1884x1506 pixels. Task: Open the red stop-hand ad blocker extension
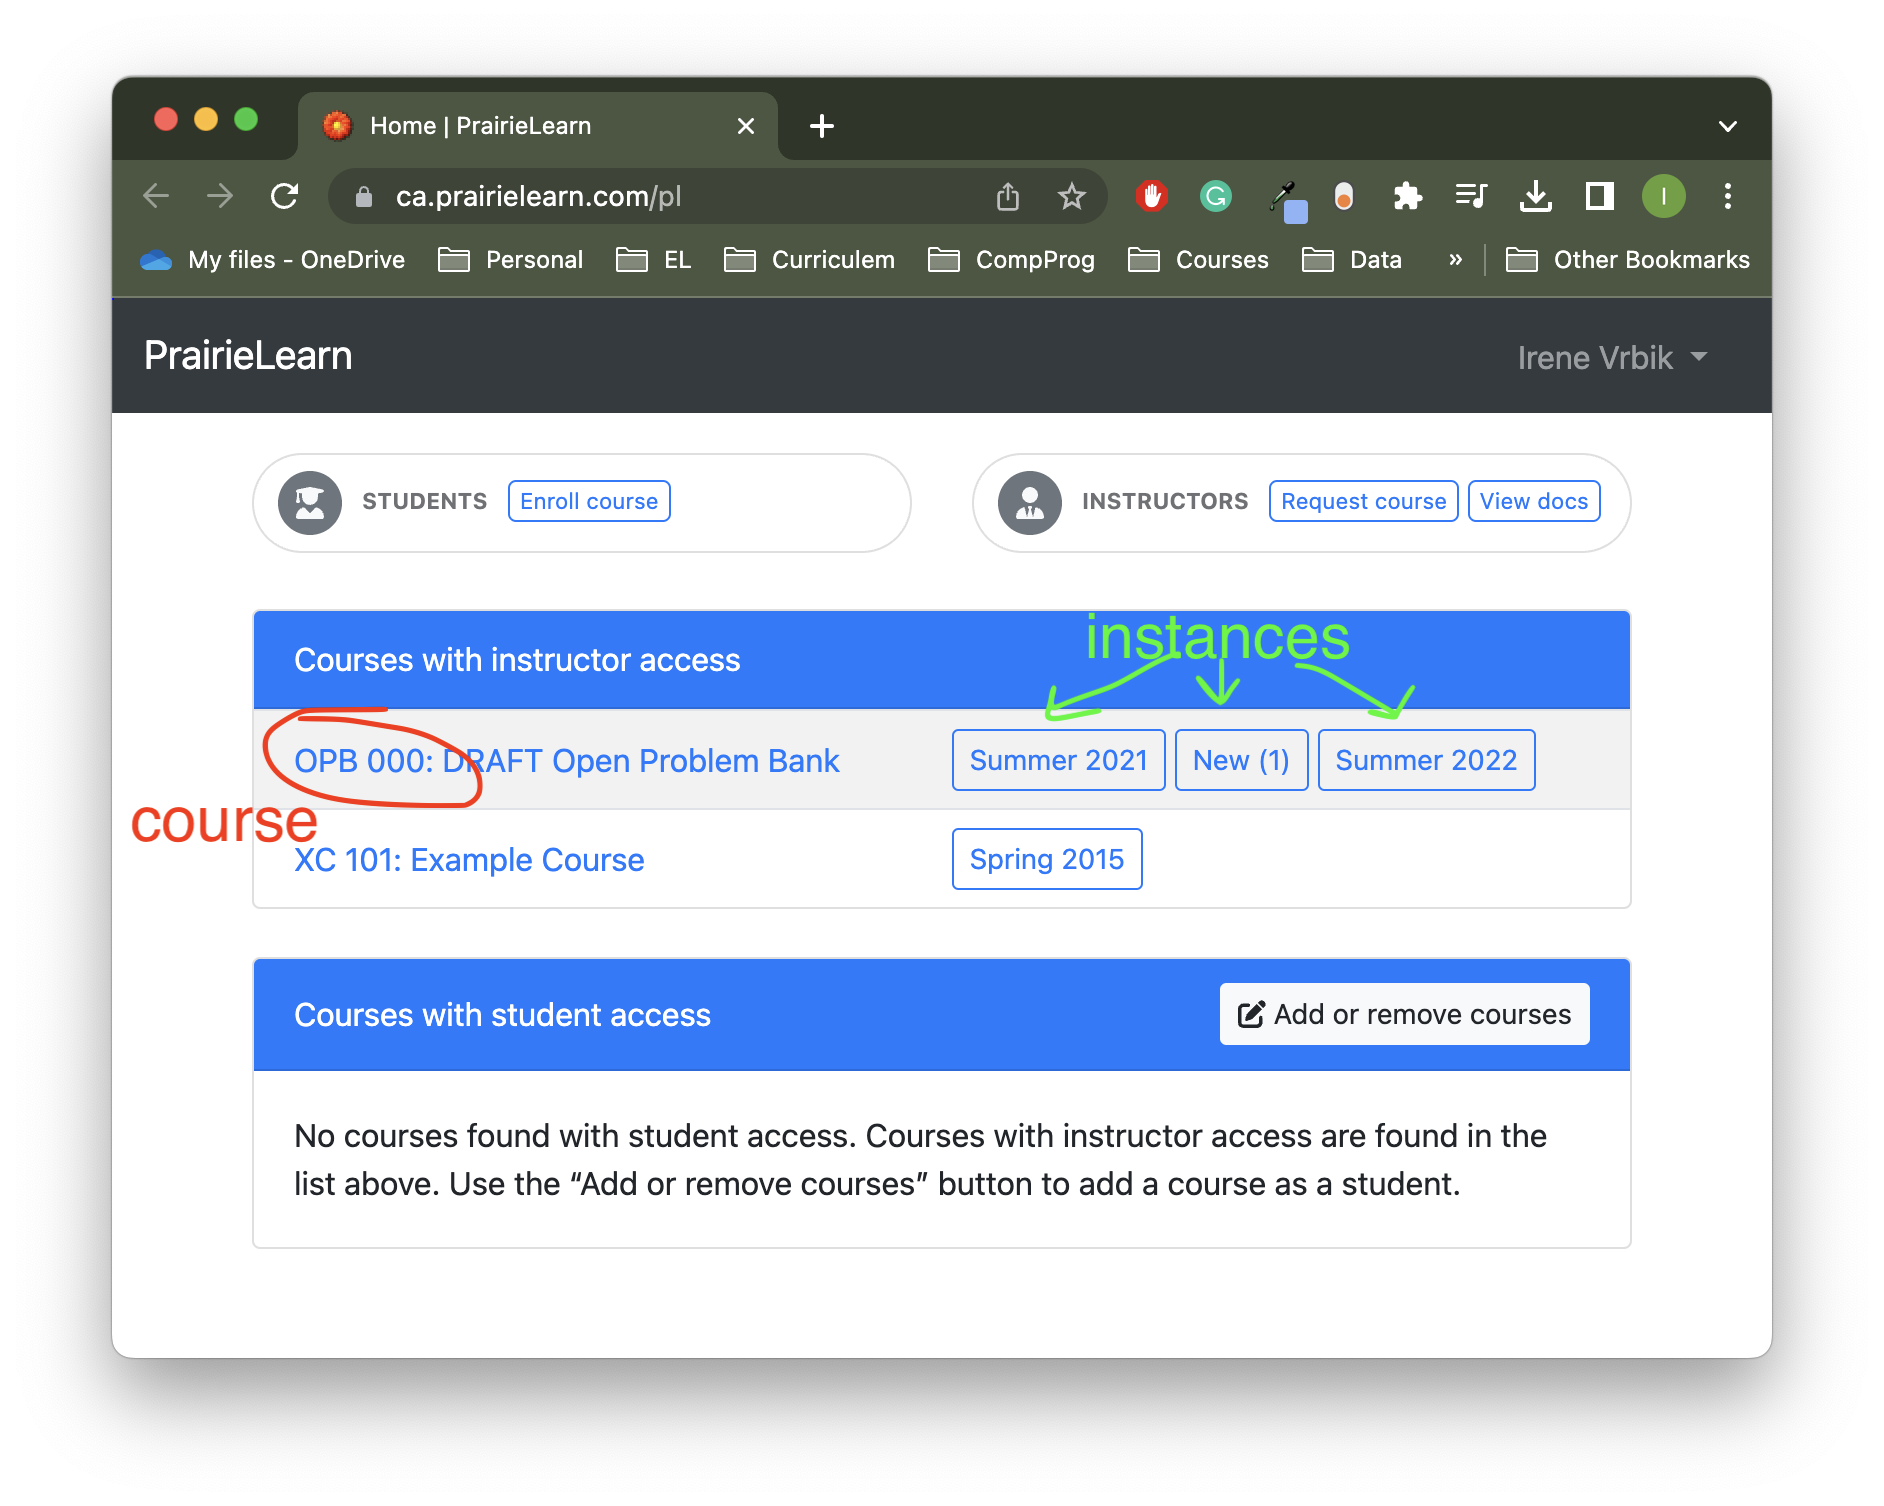coord(1152,196)
